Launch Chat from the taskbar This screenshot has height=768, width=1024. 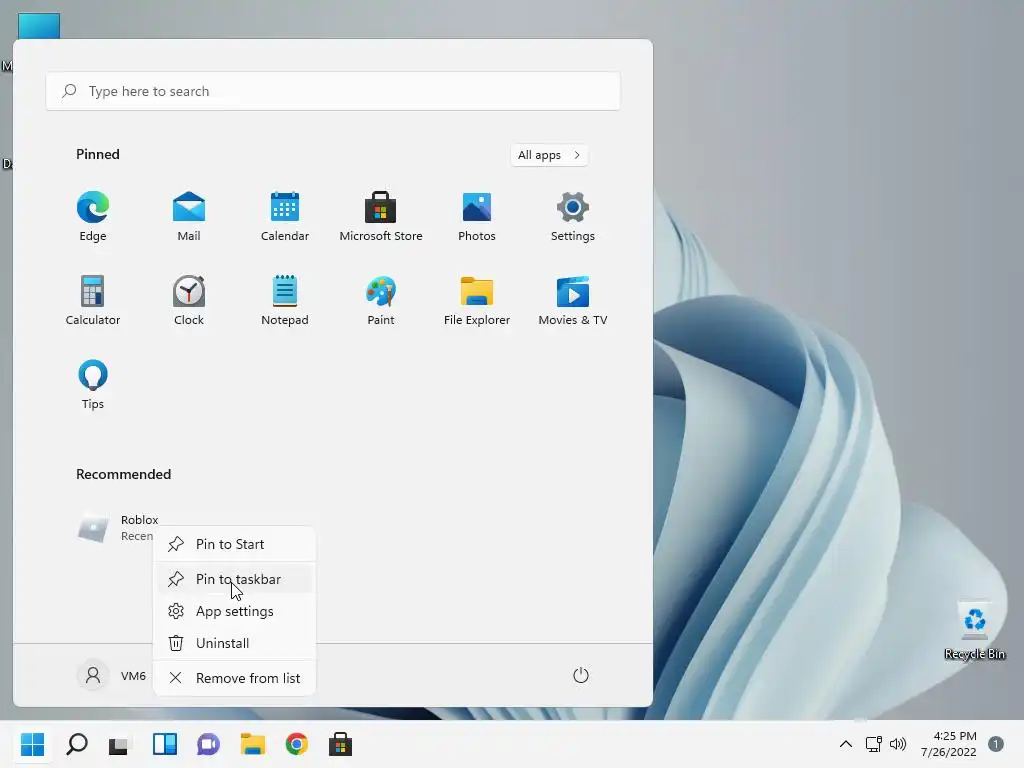(x=208, y=744)
